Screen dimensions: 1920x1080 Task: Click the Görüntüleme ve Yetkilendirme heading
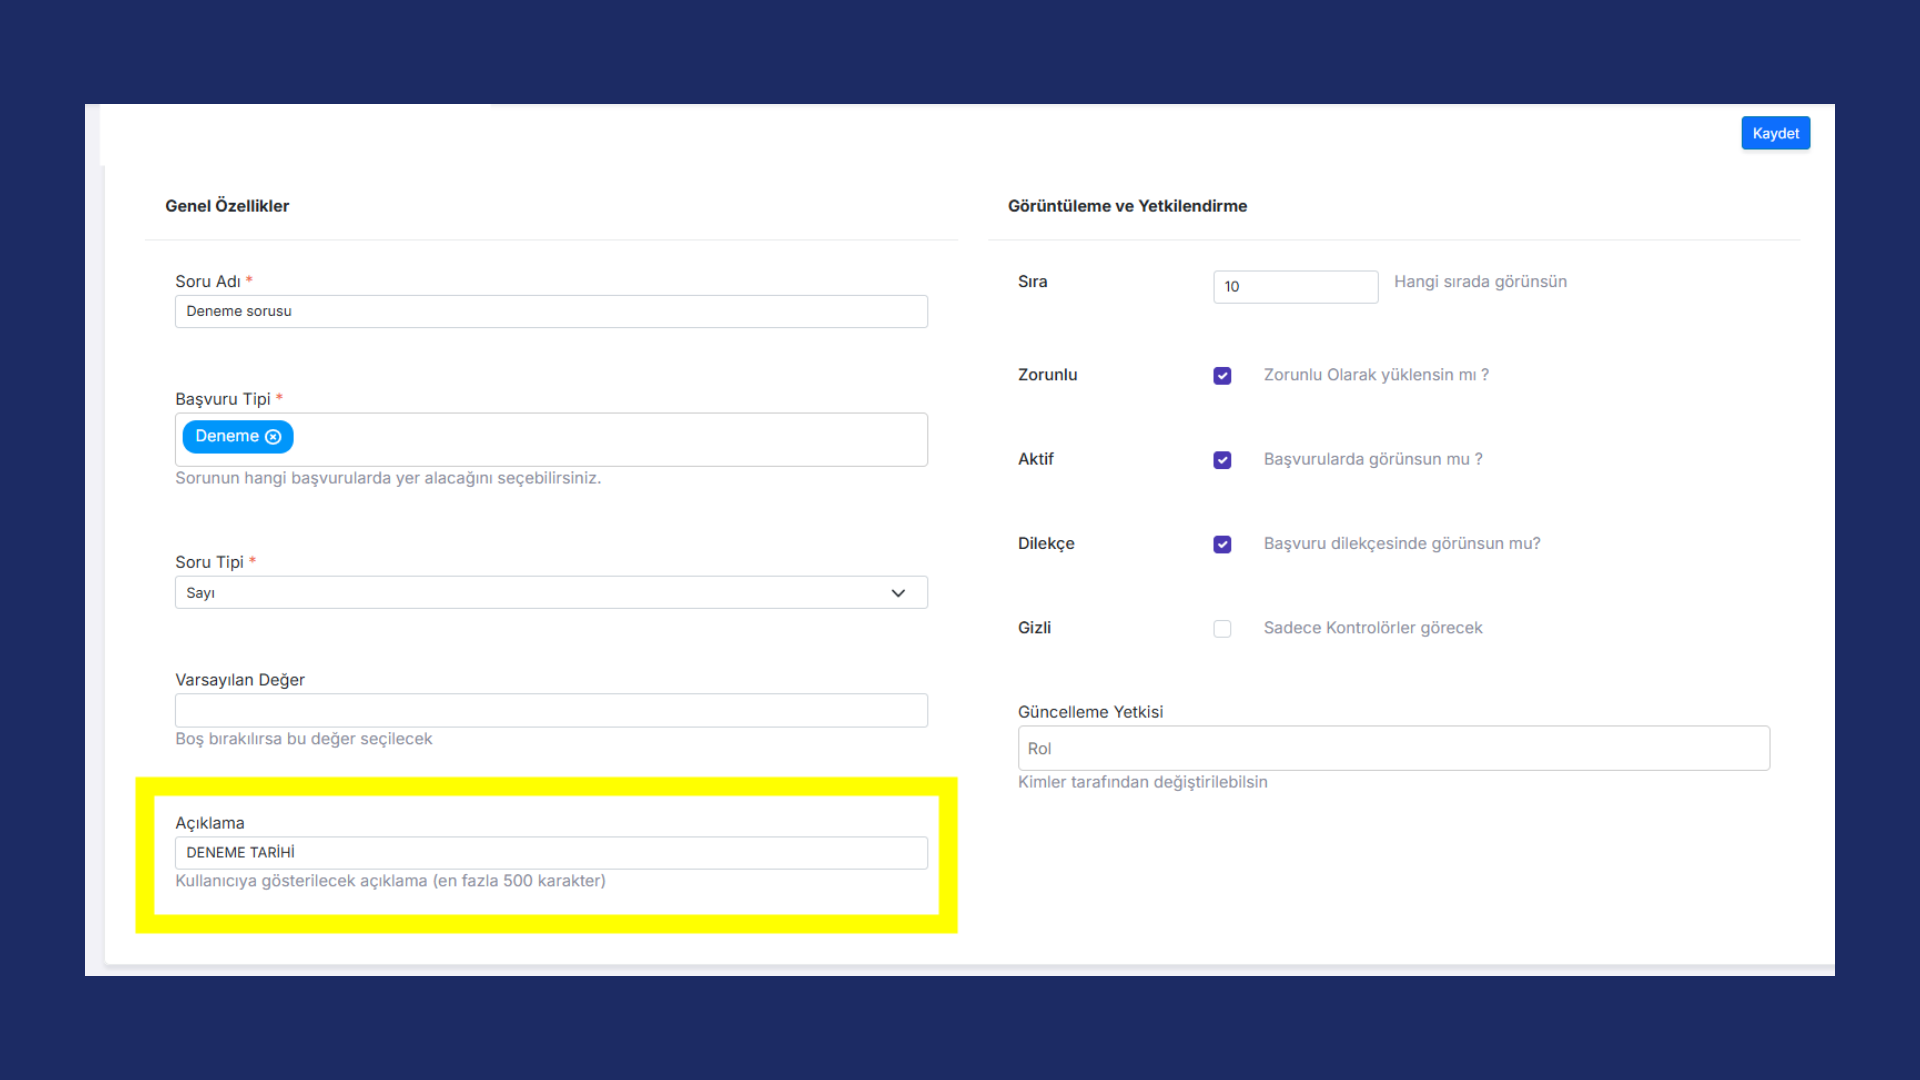pos(1127,206)
